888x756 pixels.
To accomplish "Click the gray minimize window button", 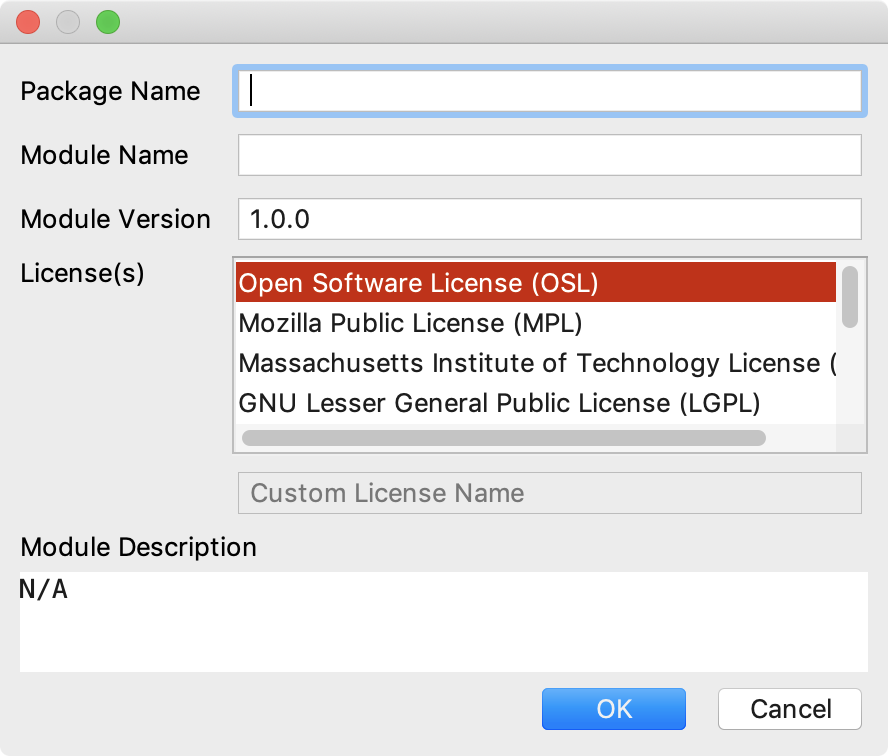I will (68, 22).
